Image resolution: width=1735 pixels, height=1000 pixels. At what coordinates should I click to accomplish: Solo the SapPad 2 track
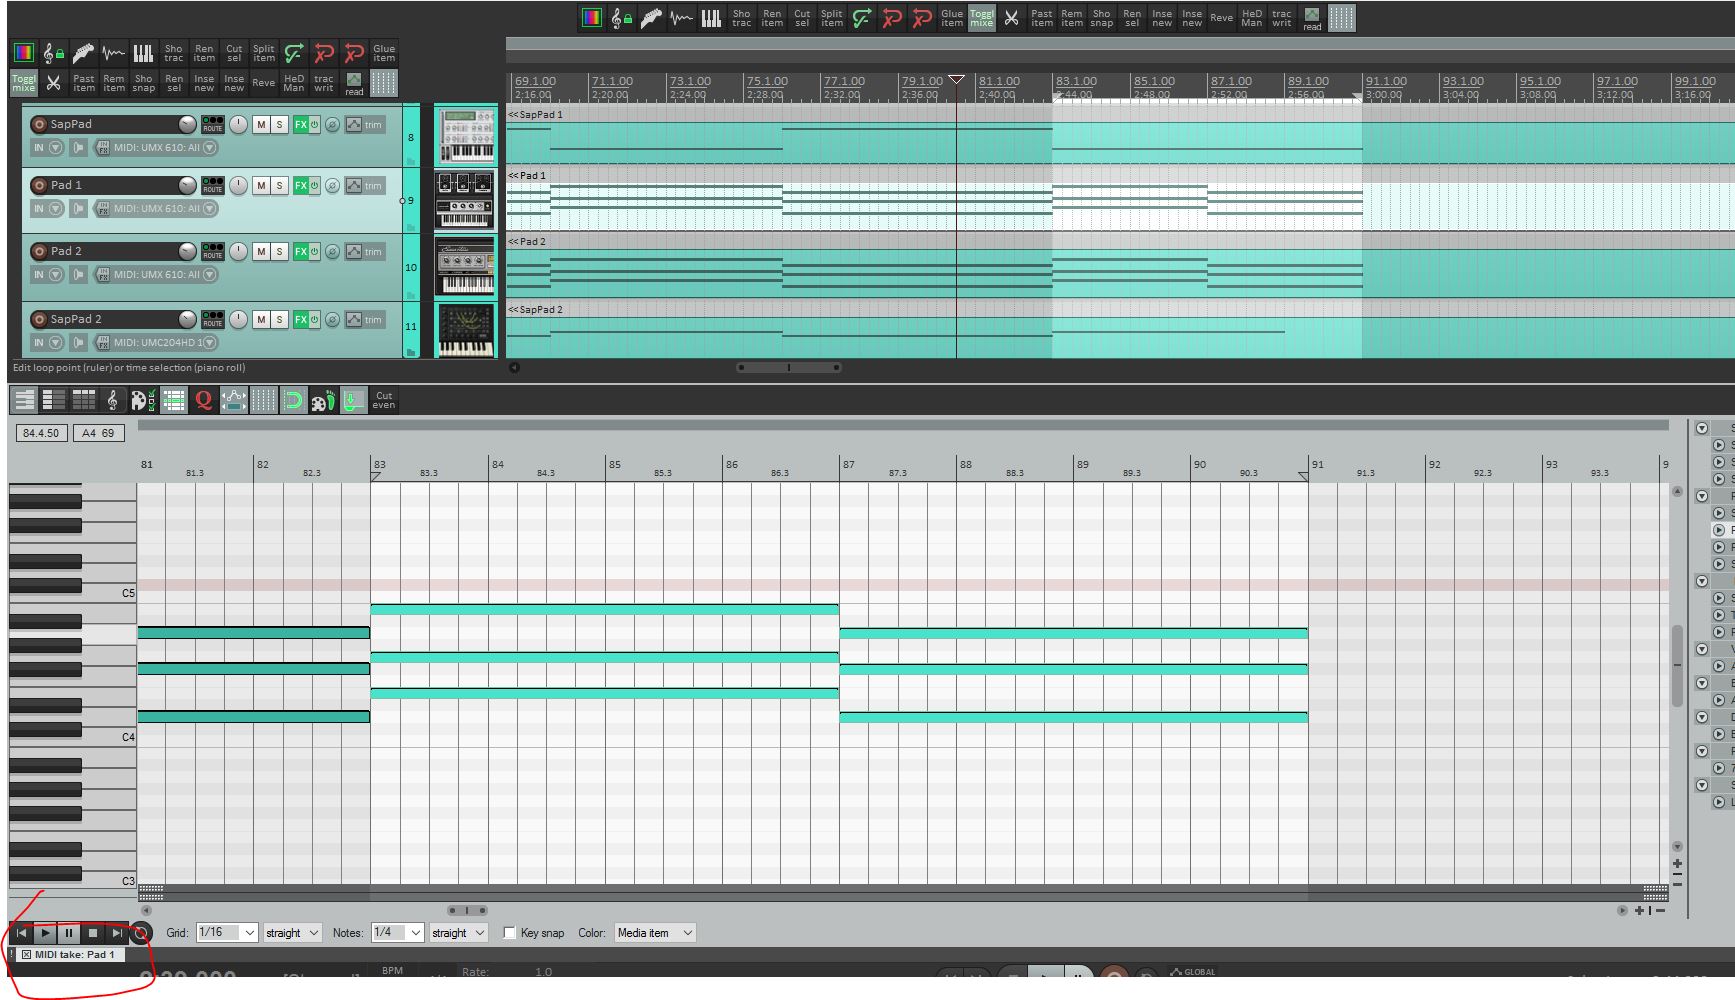[x=280, y=319]
